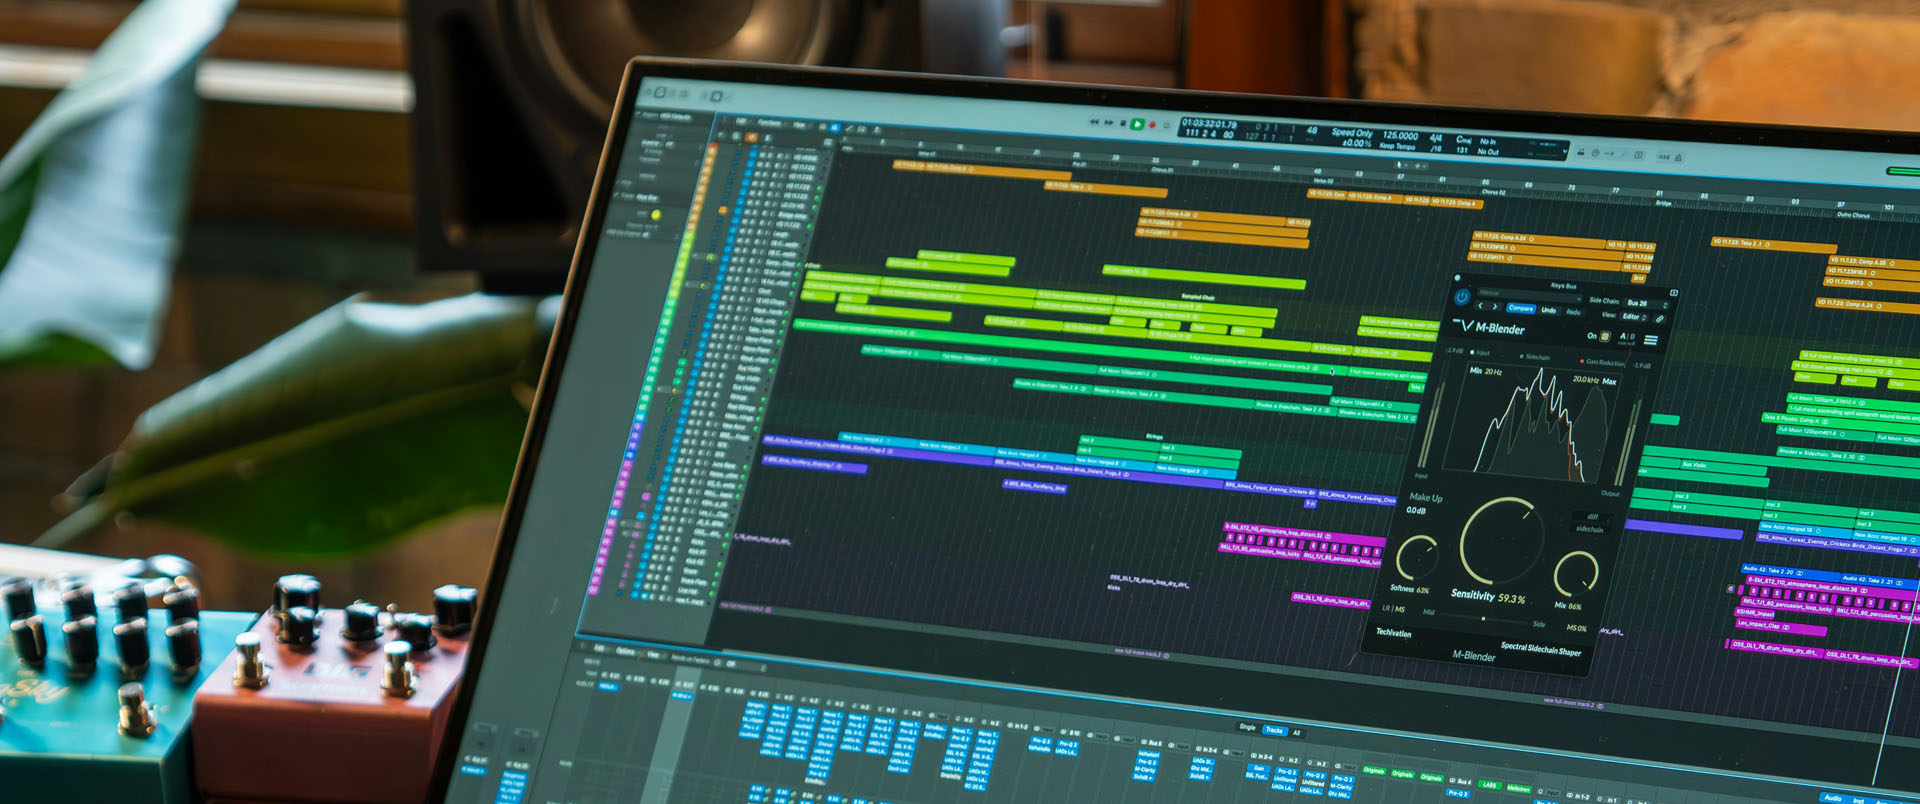Screen dimensions: 1920x804
Task: Click the Stop button in transport
Action: (x=1123, y=123)
